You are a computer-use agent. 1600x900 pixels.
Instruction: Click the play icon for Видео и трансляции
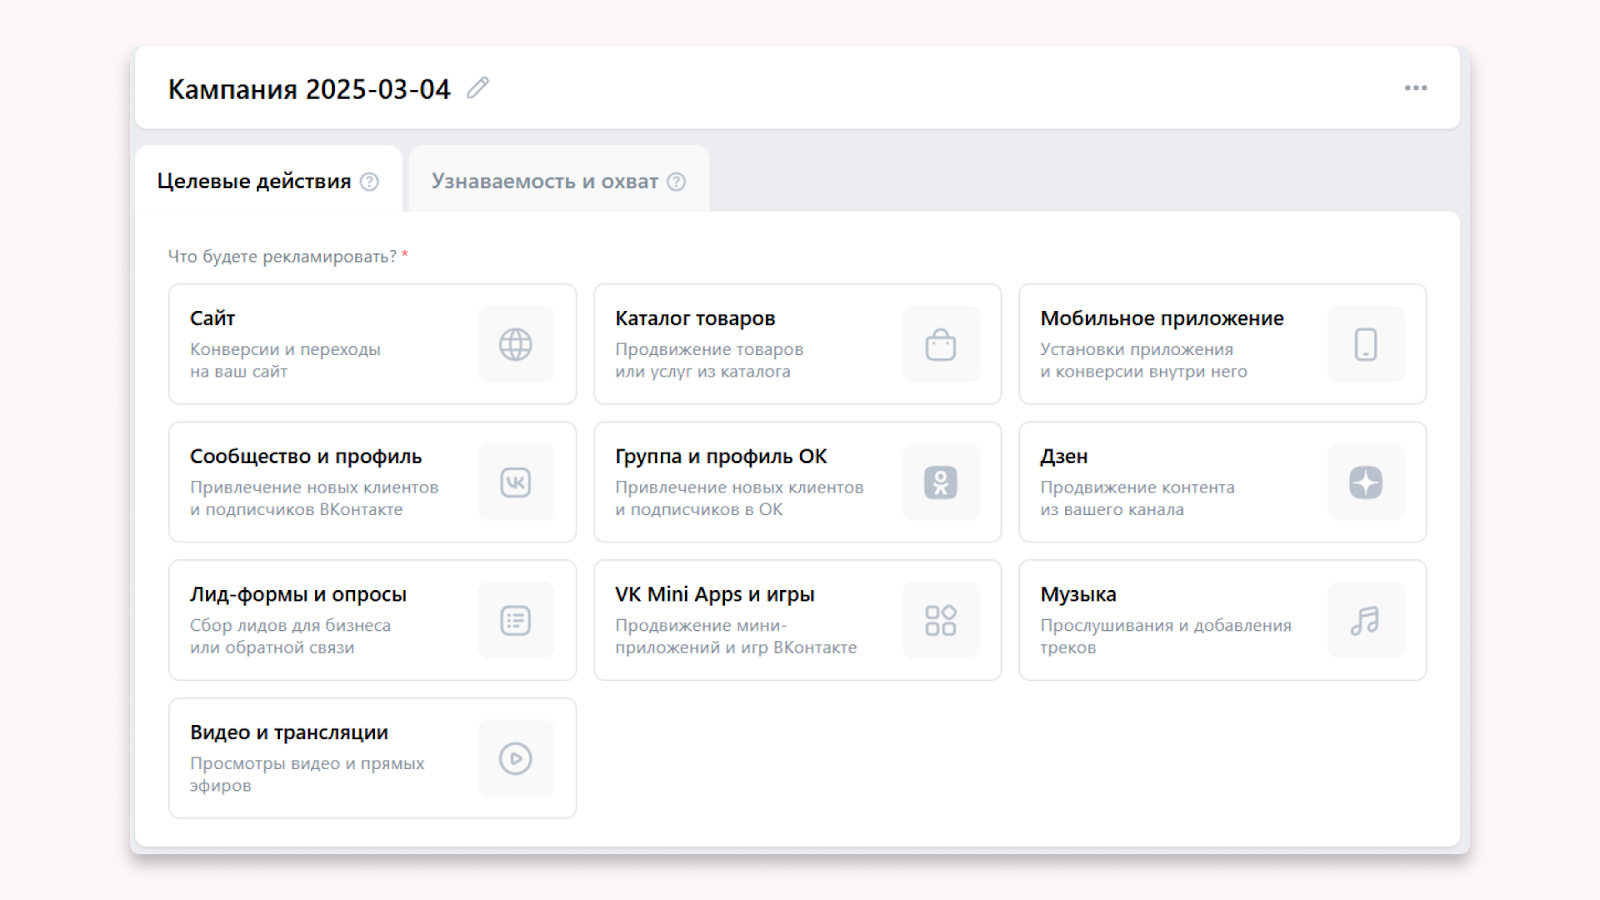pos(515,758)
